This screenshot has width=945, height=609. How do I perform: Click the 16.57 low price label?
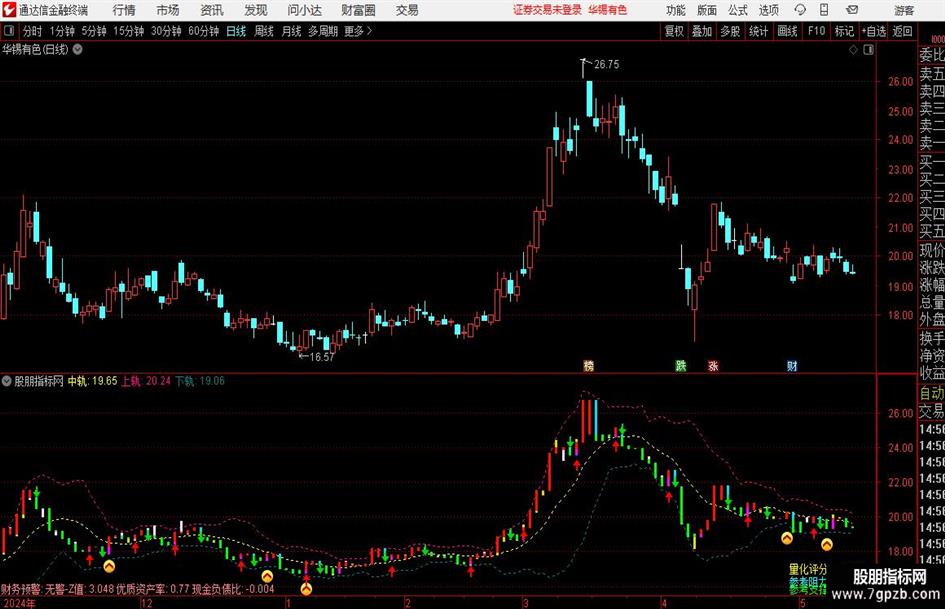pos(322,357)
